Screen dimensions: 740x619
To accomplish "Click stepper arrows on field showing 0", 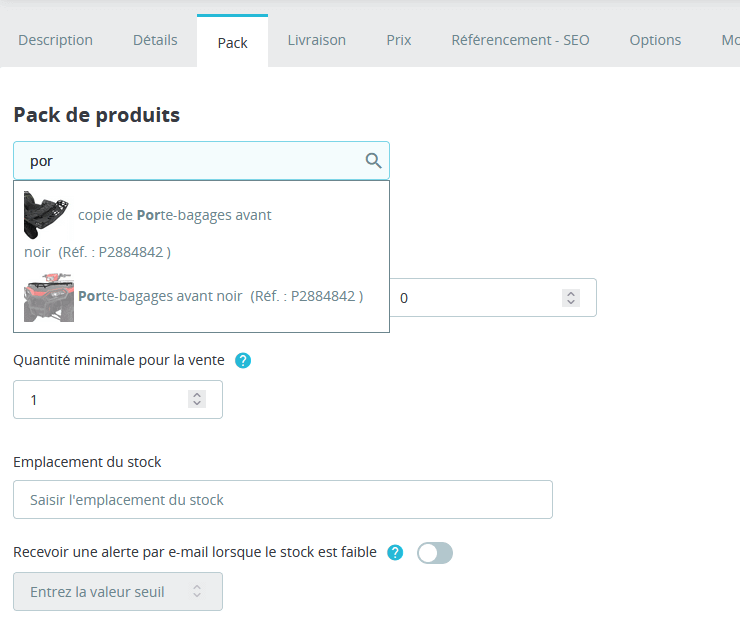I will [571, 298].
